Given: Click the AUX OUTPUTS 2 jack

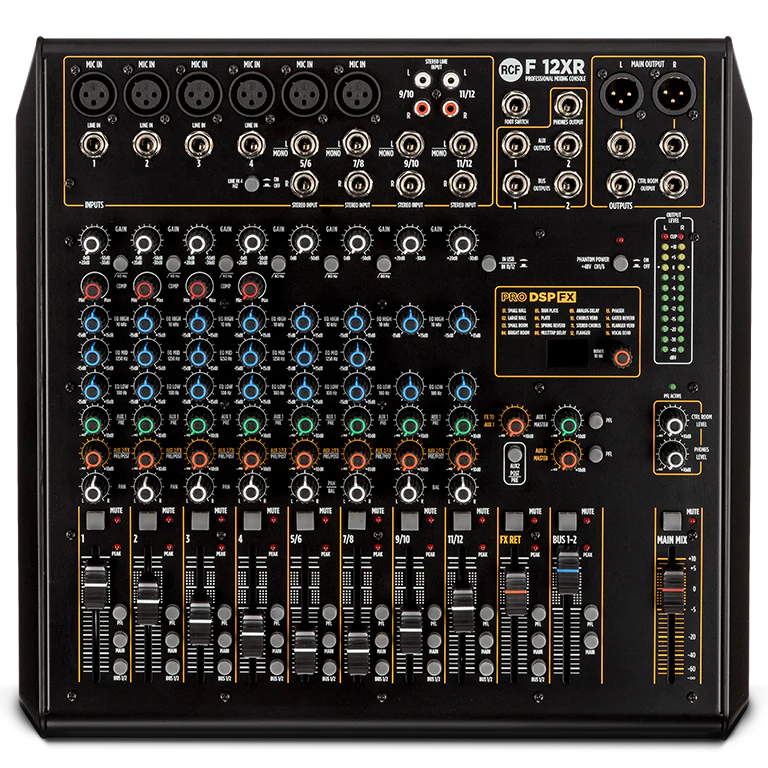Looking at the screenshot, I should [568, 145].
